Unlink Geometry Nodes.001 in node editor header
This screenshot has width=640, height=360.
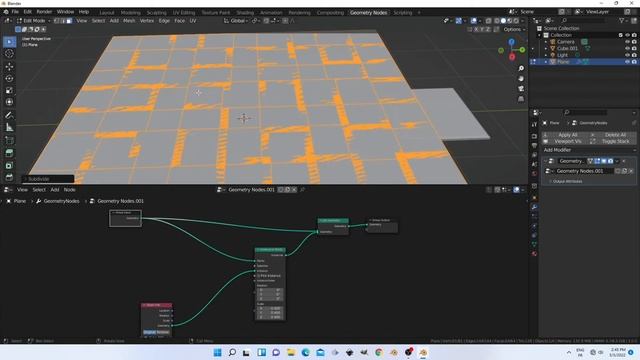(x=294, y=190)
